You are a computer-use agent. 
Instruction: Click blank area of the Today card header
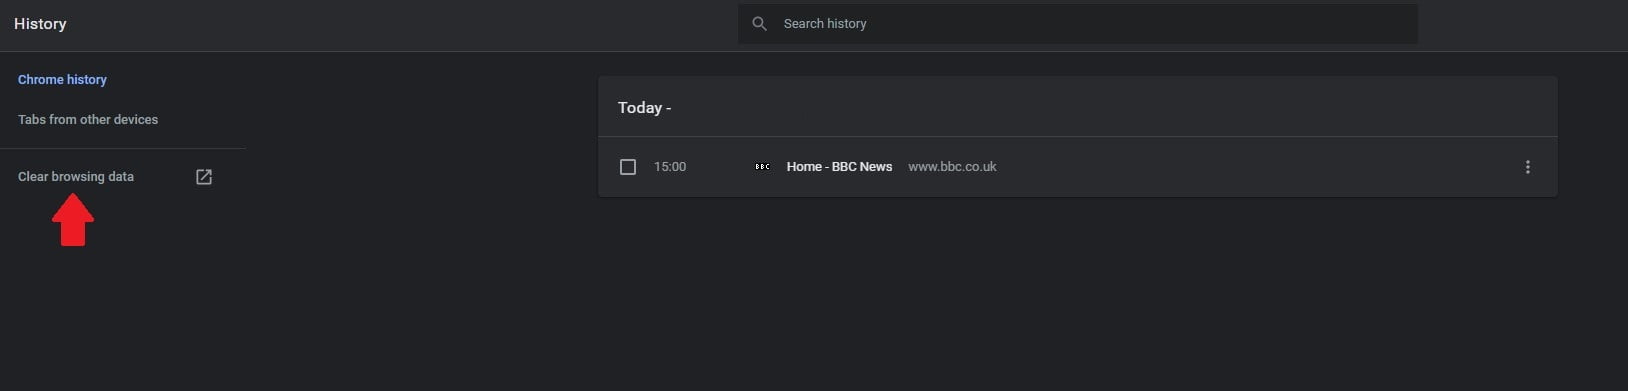[x=1100, y=107]
